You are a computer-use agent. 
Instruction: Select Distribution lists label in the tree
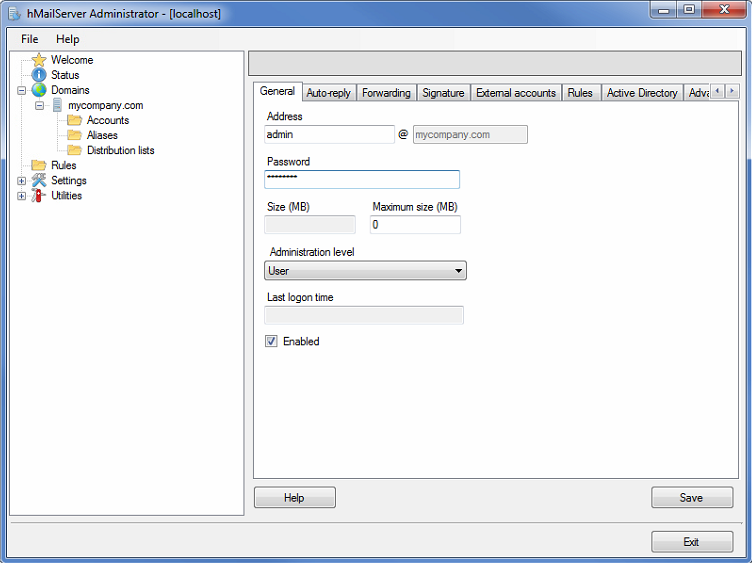tap(120, 150)
